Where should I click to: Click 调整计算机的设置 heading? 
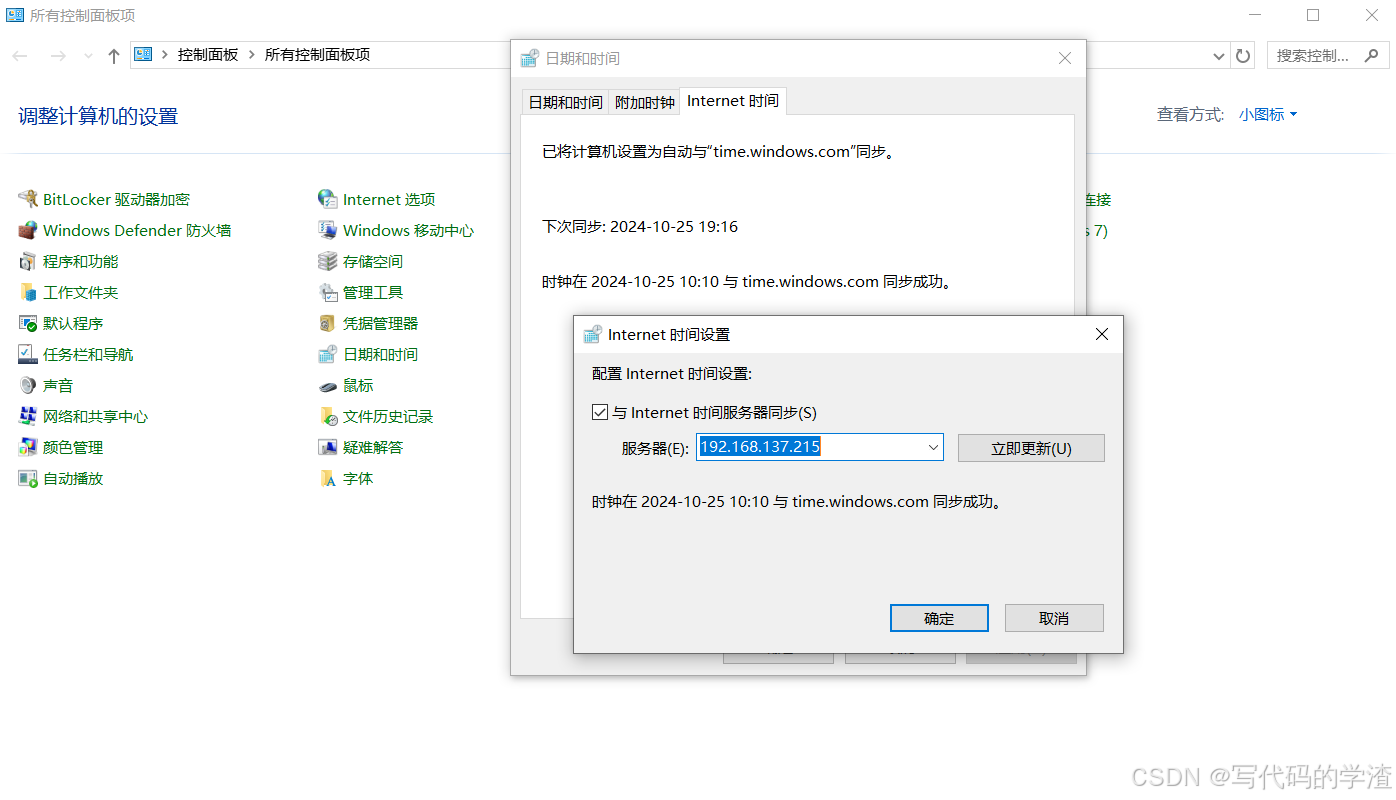(x=98, y=116)
